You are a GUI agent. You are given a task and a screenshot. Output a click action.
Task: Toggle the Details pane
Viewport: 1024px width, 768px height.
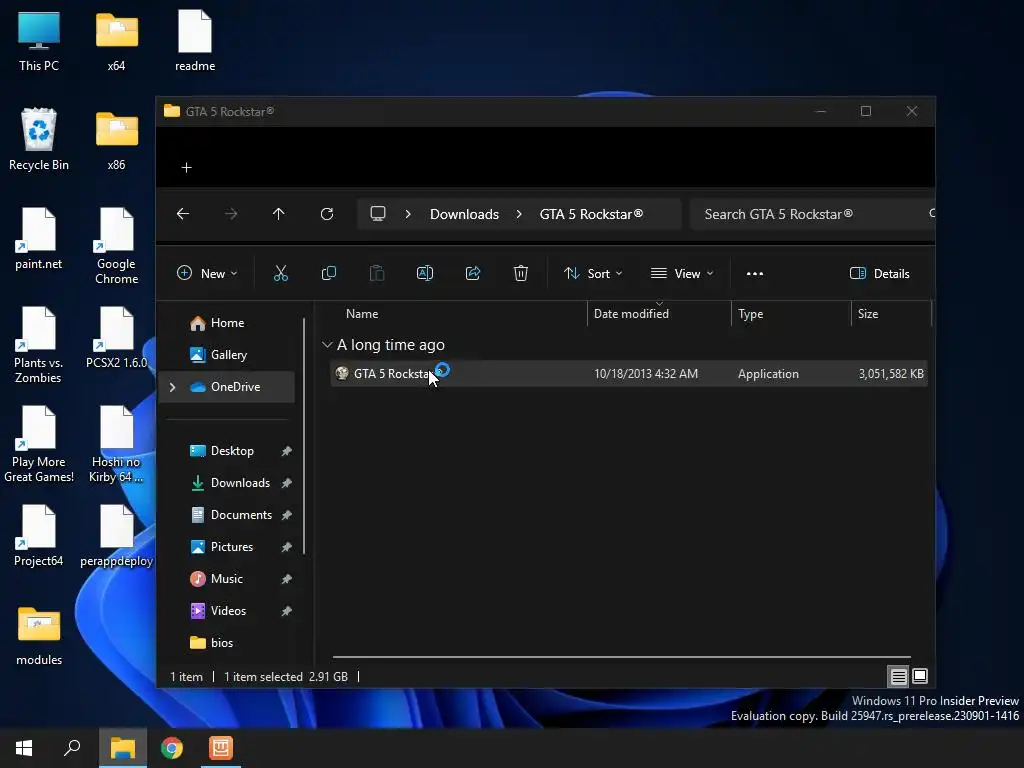click(880, 274)
